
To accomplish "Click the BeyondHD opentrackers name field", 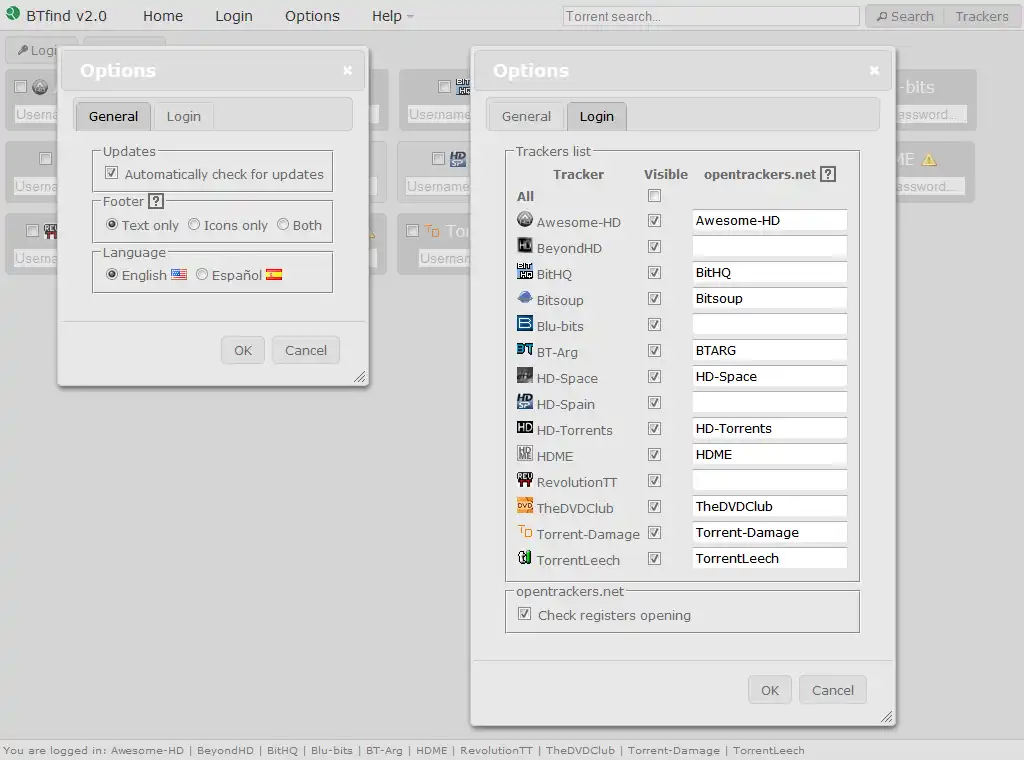I will coord(769,247).
